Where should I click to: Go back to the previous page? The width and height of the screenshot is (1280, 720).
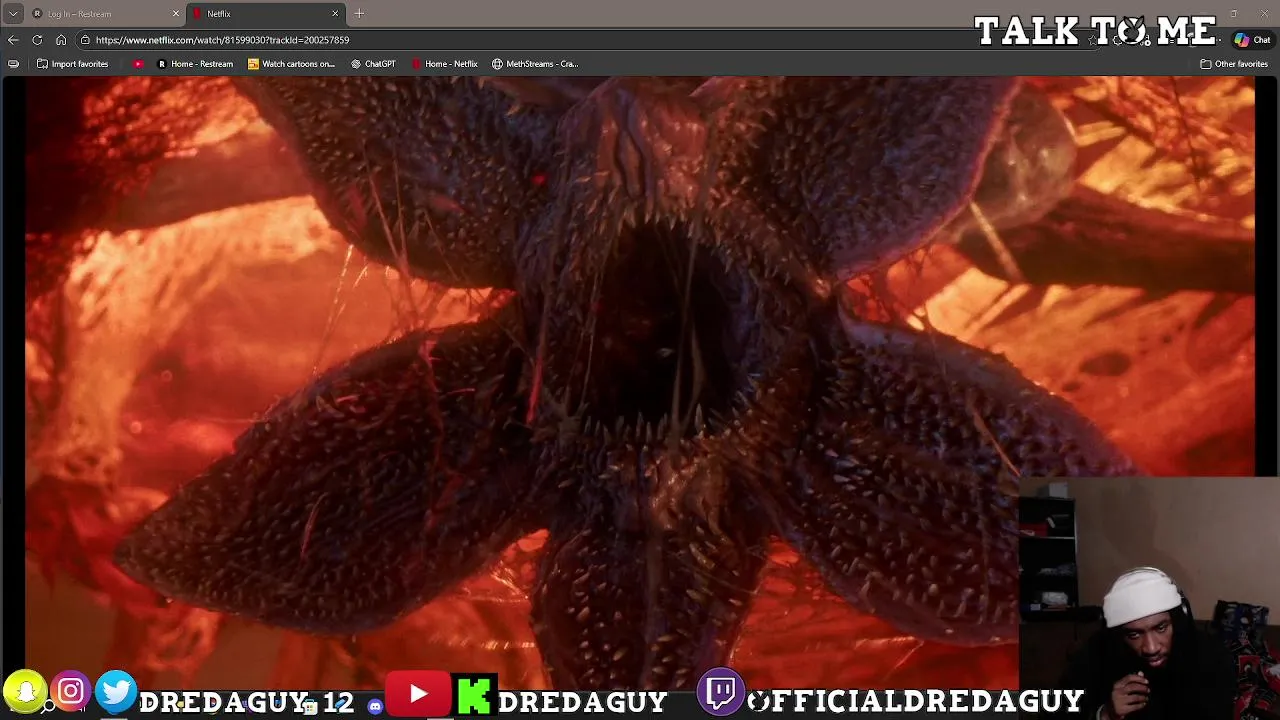13,40
